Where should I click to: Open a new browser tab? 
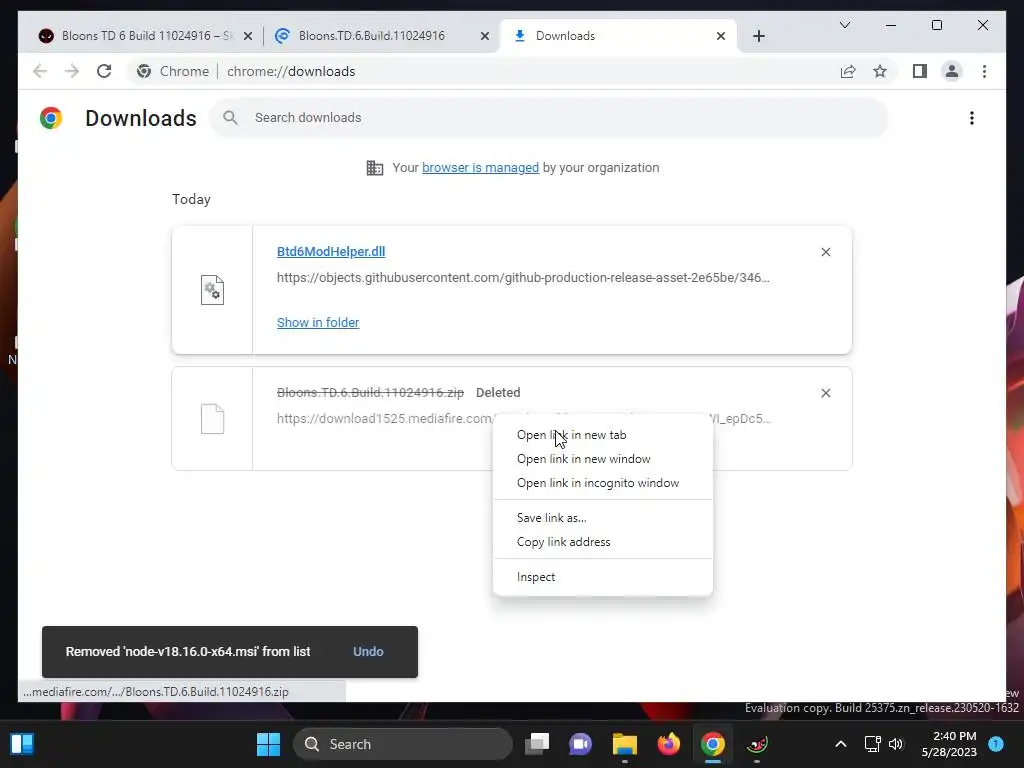tap(758, 36)
